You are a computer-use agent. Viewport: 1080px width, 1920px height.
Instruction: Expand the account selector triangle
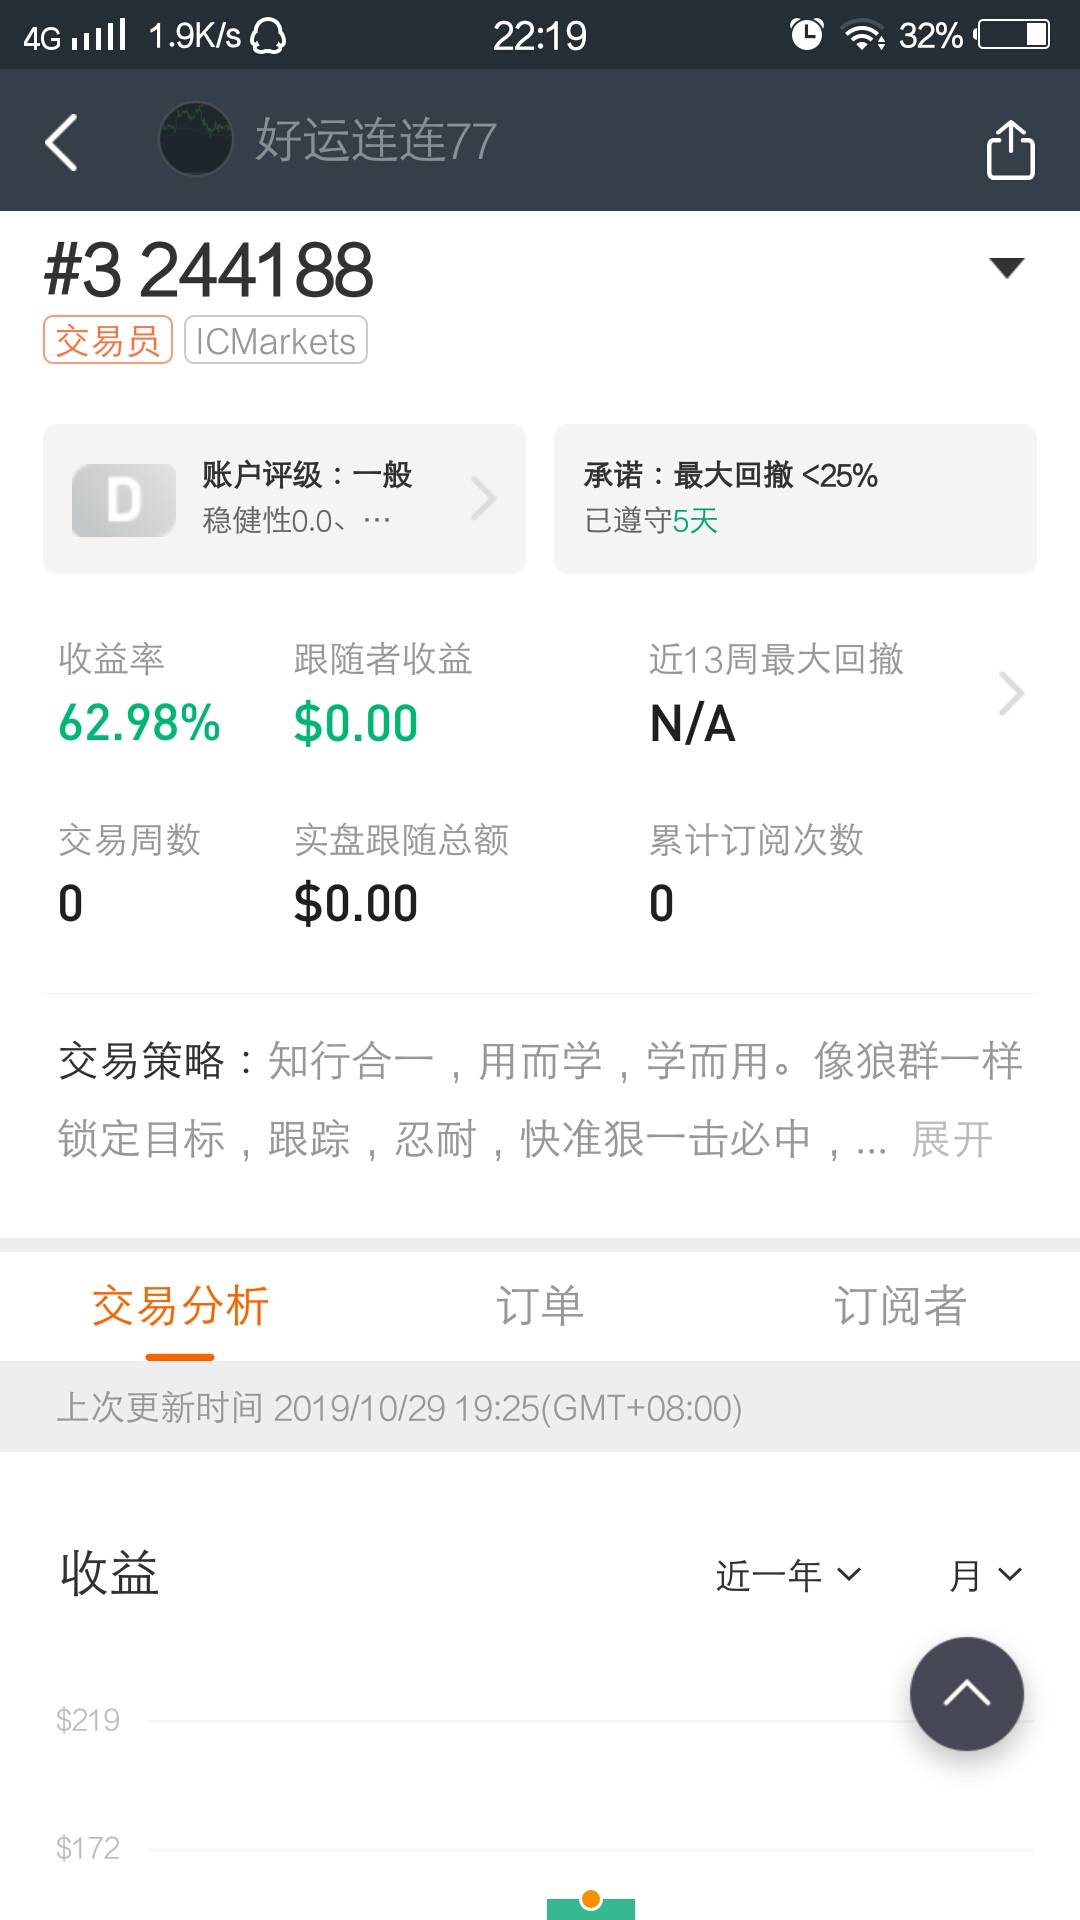click(x=1006, y=267)
